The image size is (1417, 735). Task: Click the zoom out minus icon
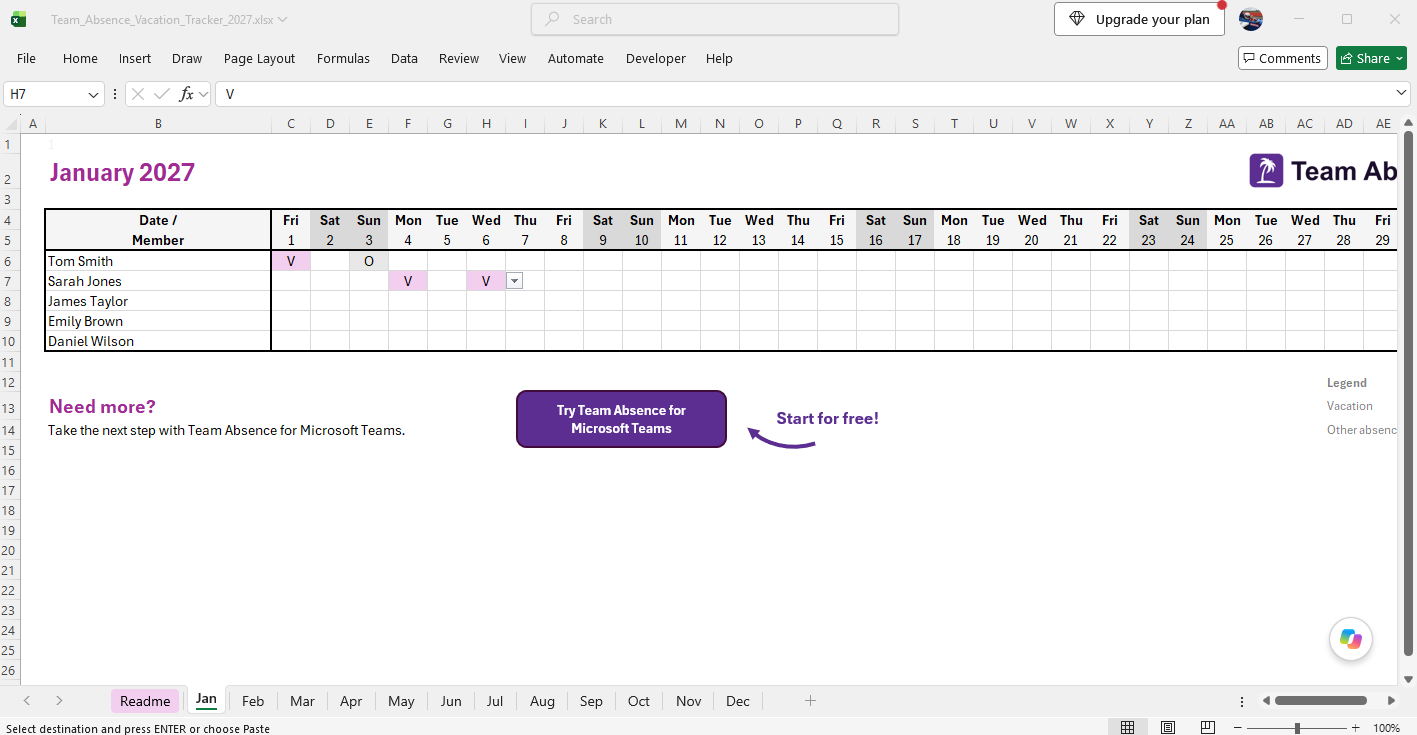[1238, 728]
